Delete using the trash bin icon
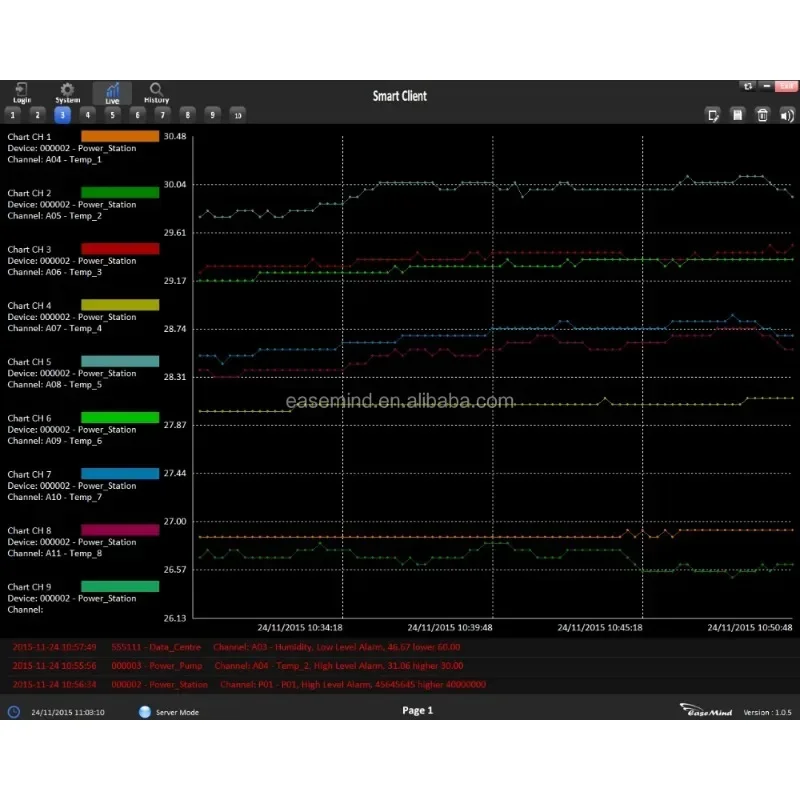This screenshot has height=800, width=800. 762,115
